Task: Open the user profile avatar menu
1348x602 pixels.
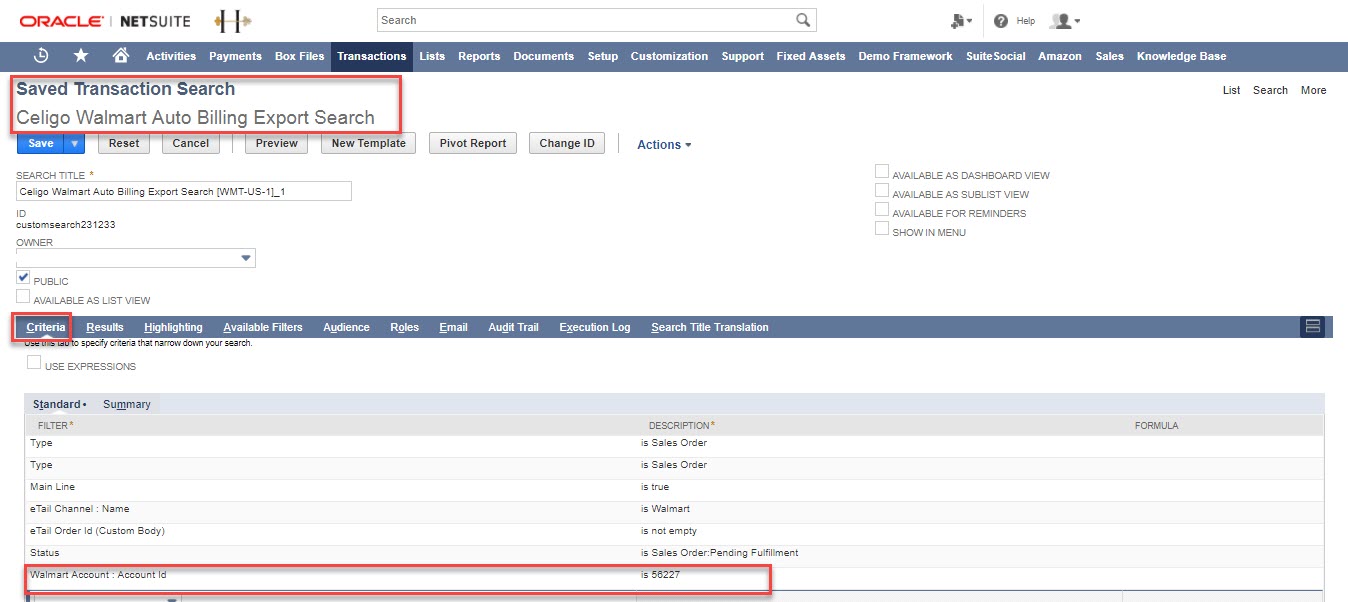Action: (1064, 20)
